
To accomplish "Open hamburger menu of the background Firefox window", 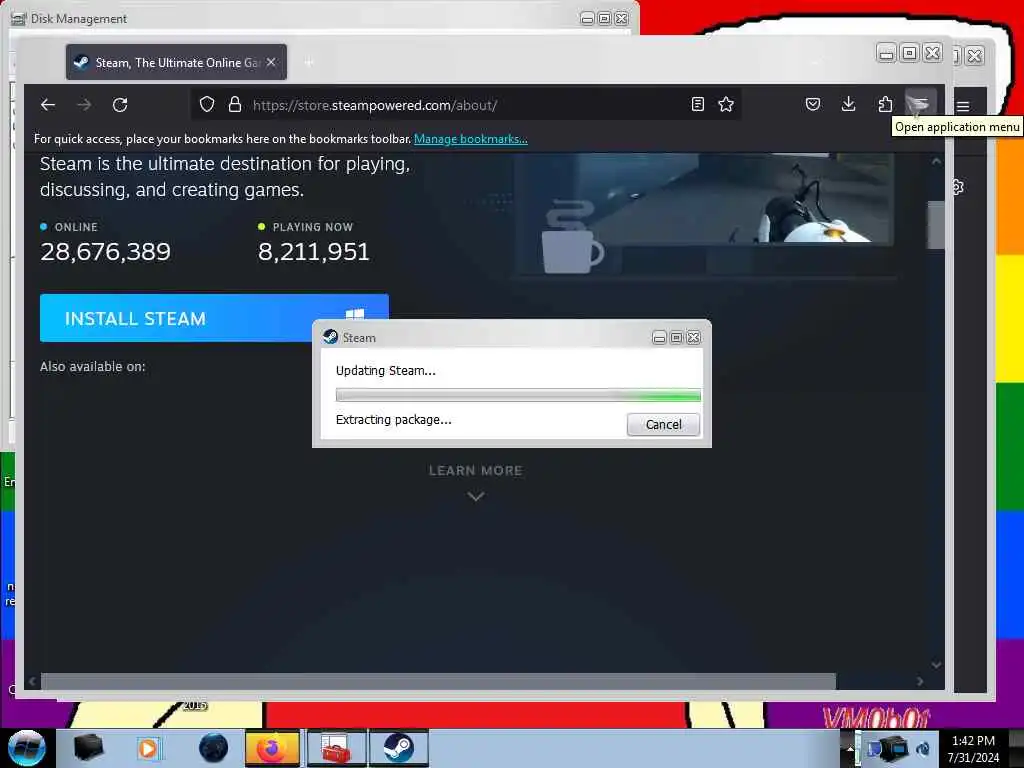I will point(963,106).
